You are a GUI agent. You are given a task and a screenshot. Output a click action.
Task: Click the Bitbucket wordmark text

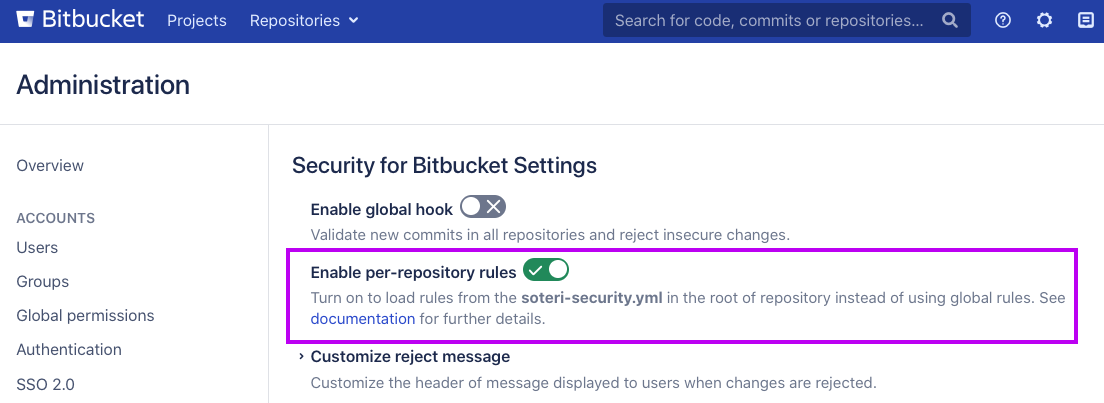coord(93,20)
